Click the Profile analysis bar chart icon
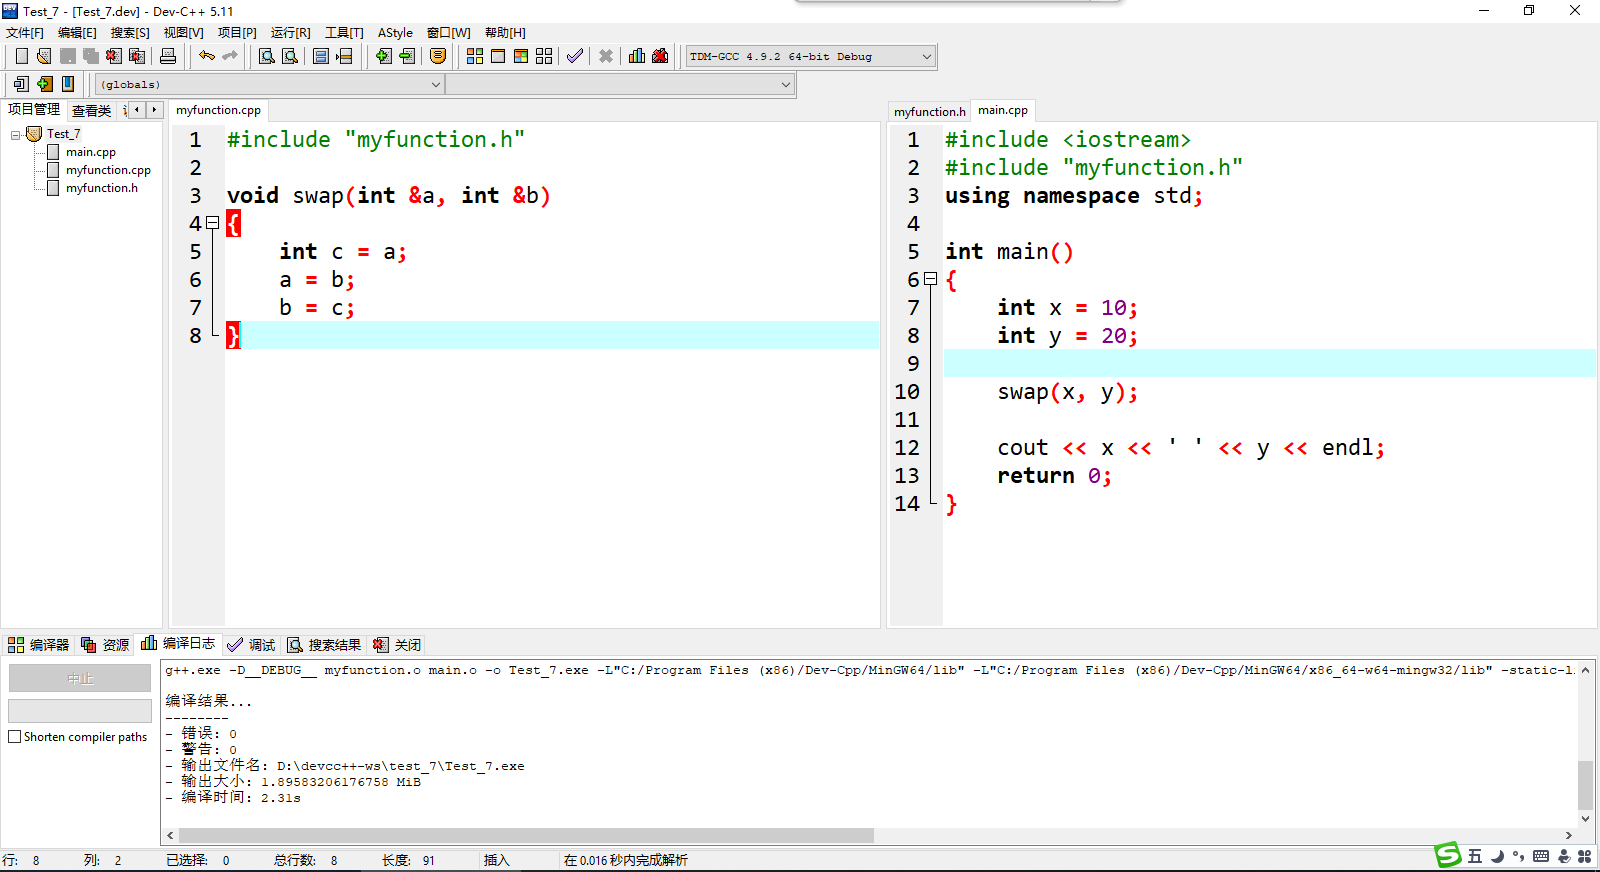 637,56
